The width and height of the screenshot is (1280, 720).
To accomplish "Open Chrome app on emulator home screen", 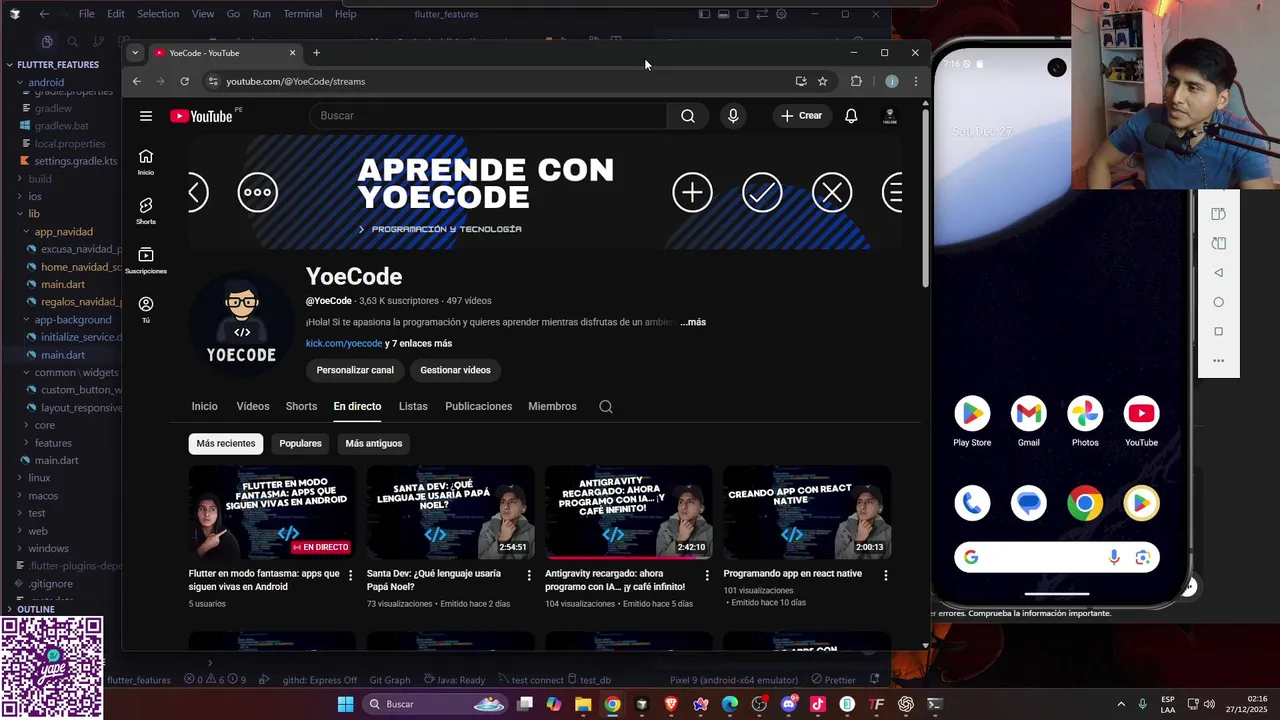I will [x=1085, y=503].
